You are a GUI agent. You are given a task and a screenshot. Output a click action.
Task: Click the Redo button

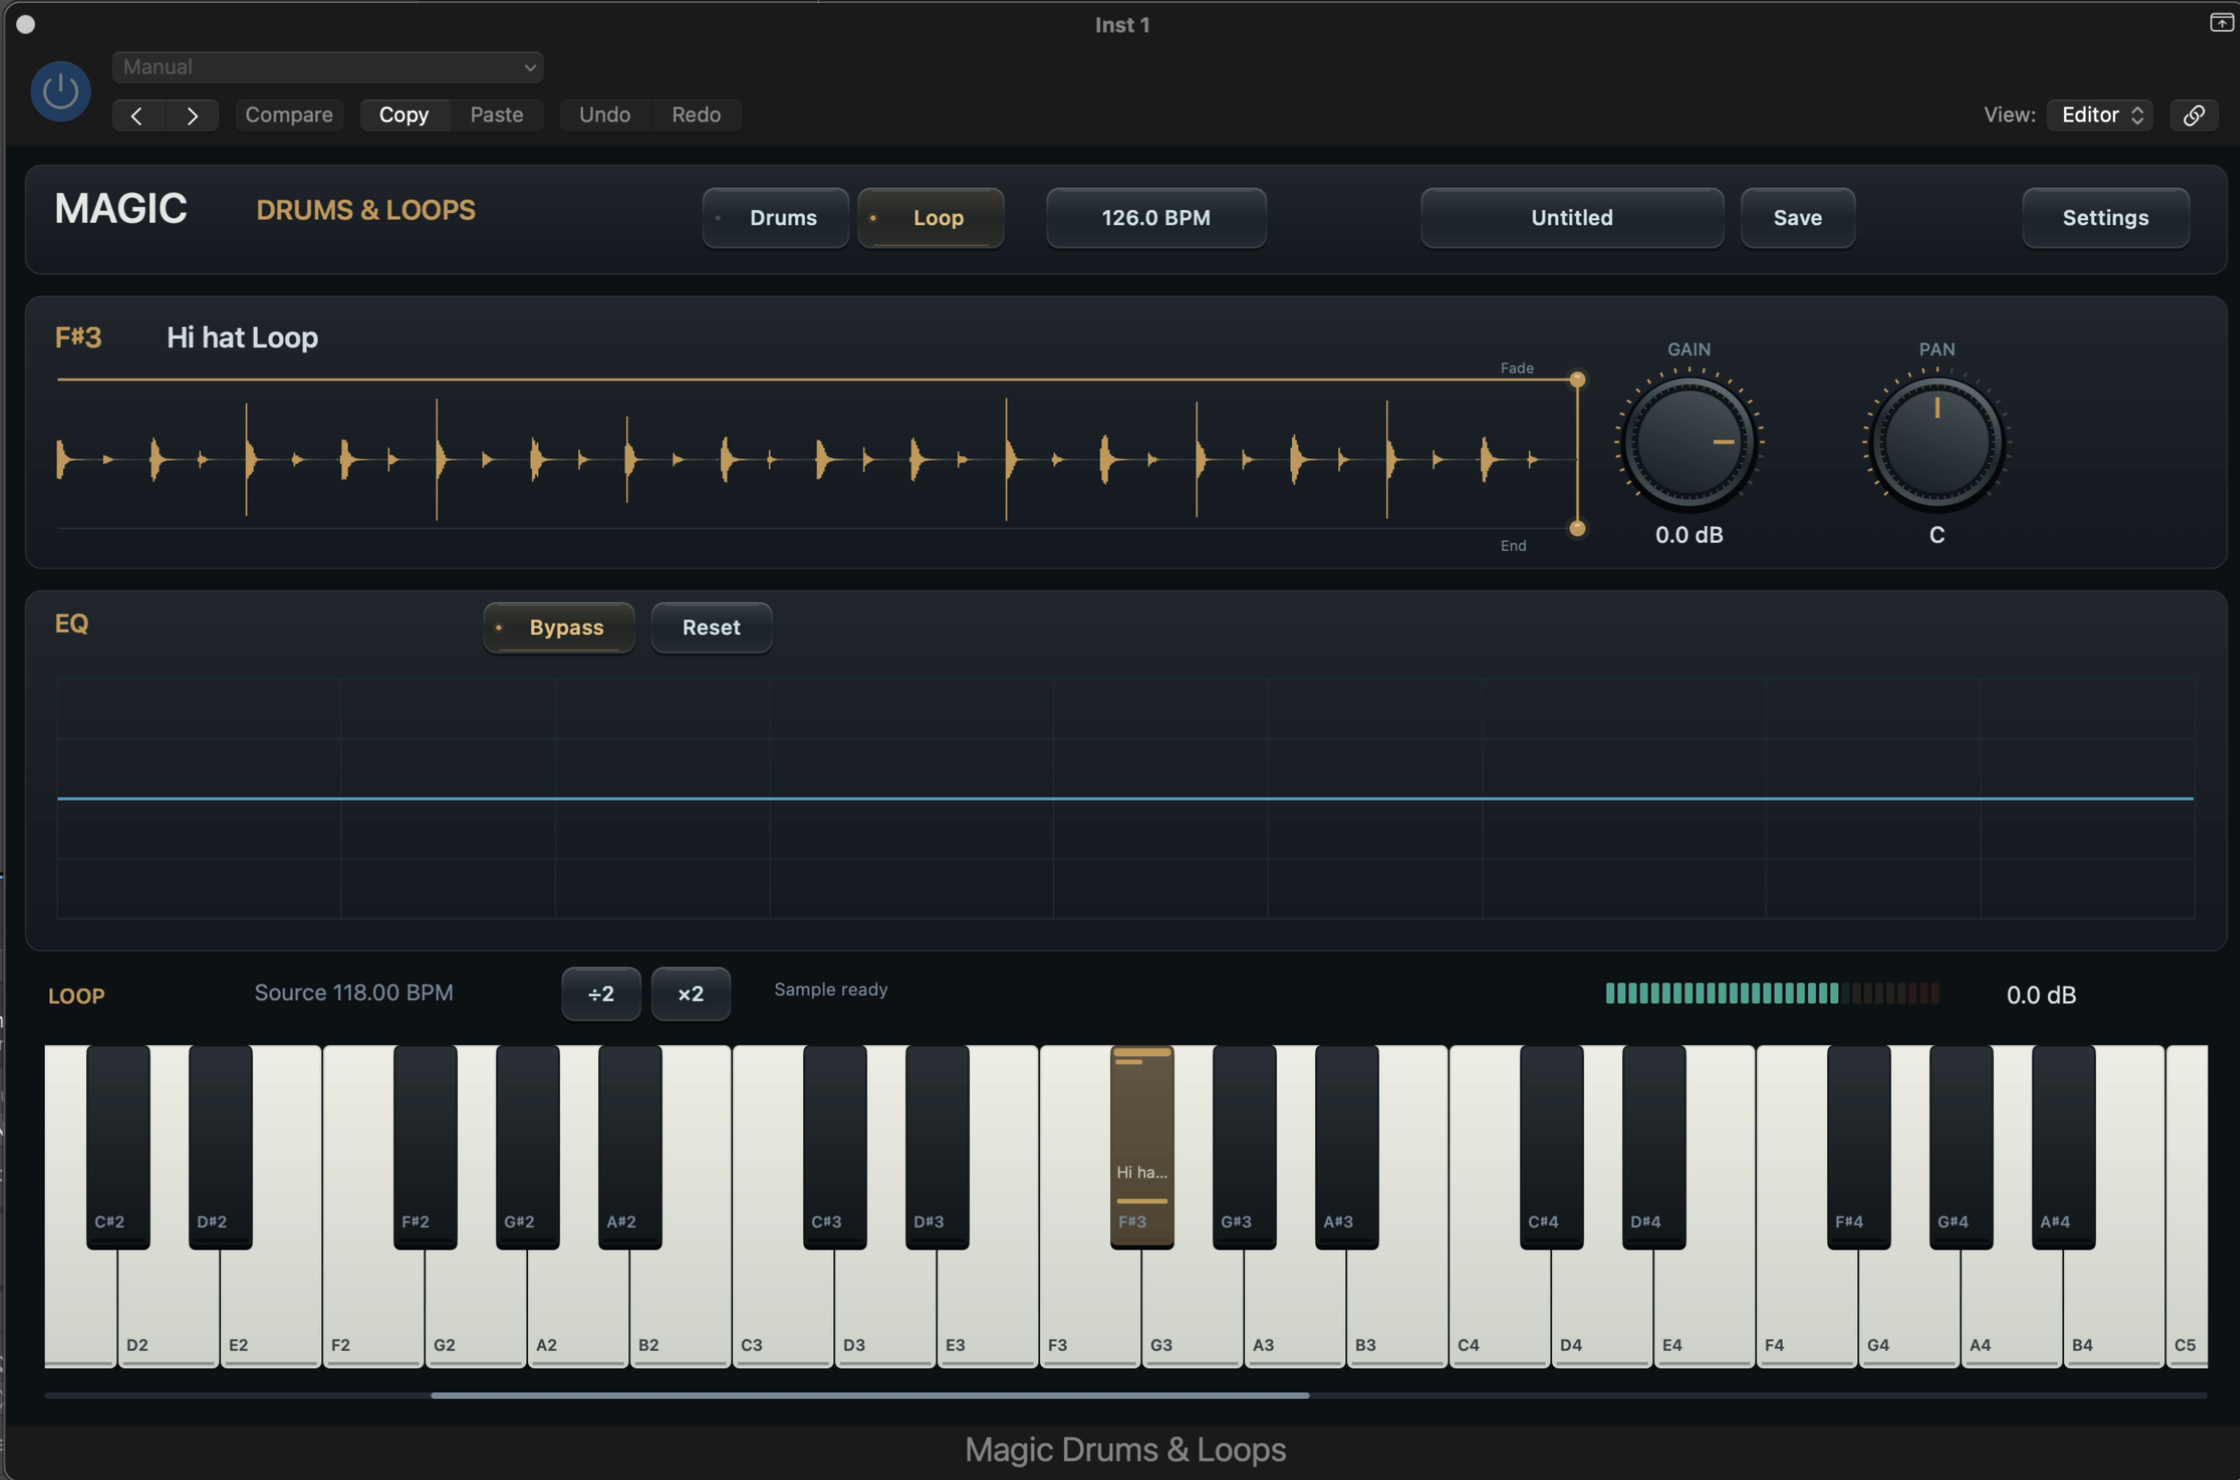pyautogui.click(x=696, y=115)
